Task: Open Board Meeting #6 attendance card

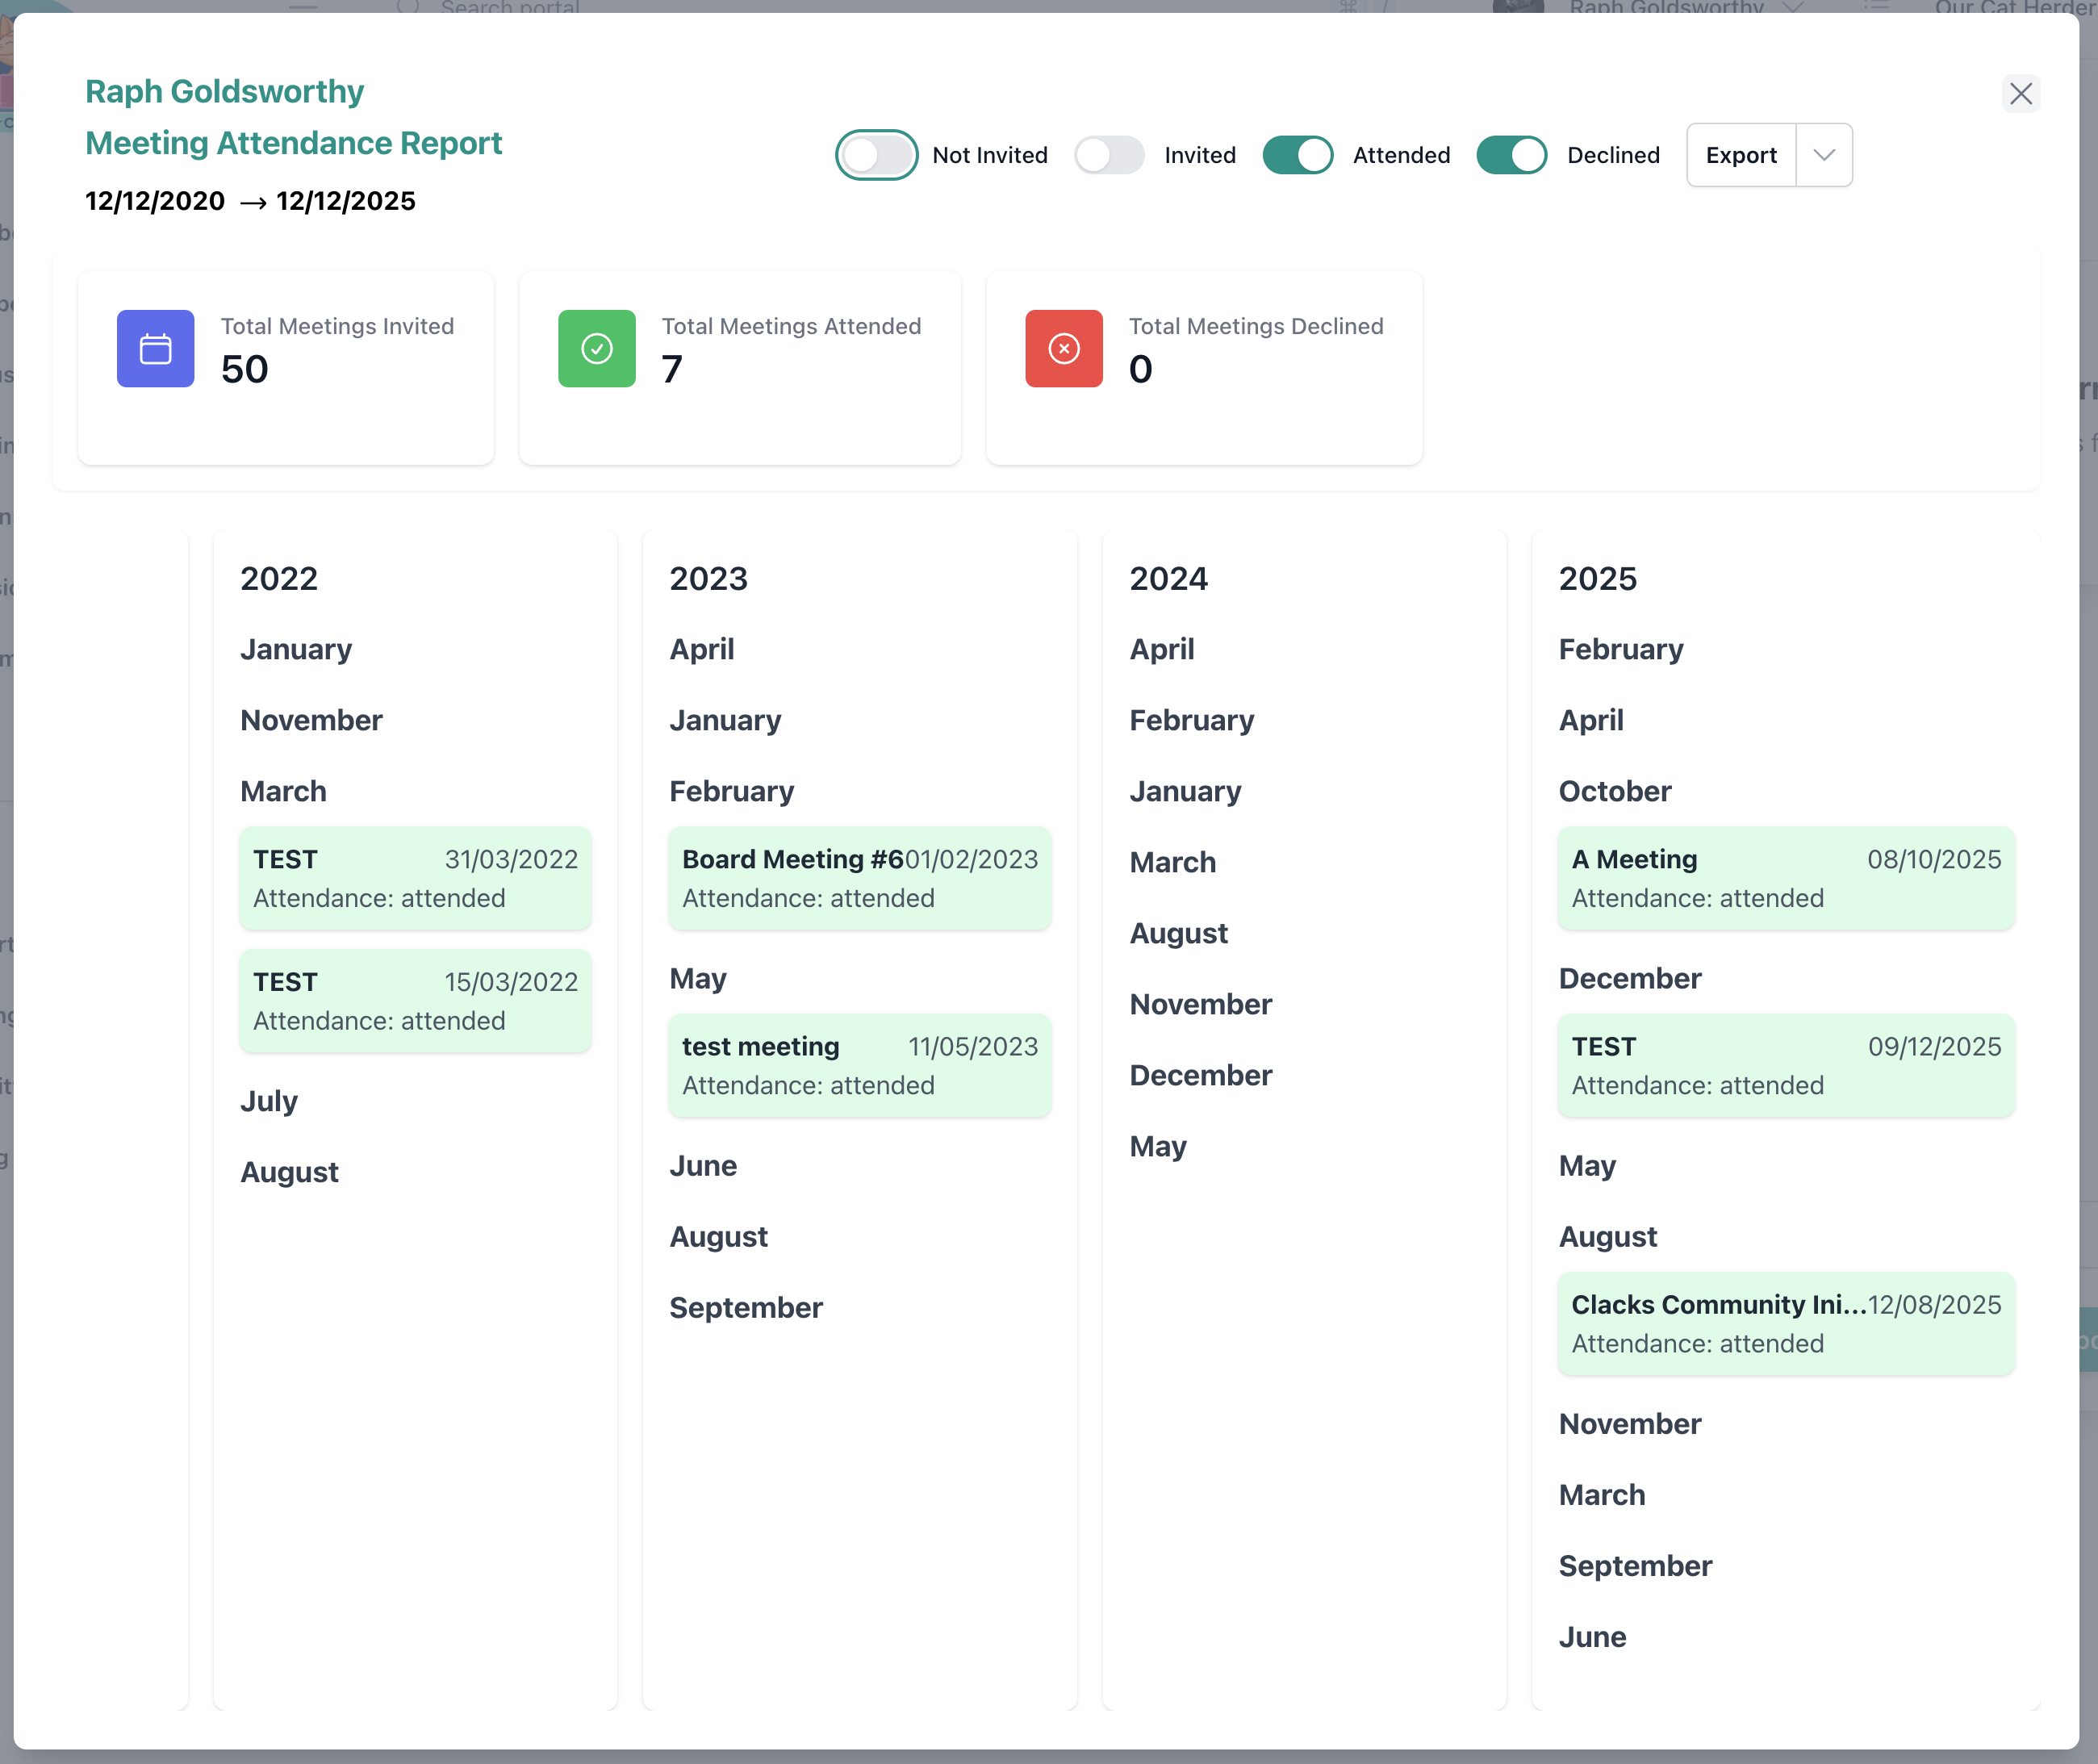Action: coord(859,878)
